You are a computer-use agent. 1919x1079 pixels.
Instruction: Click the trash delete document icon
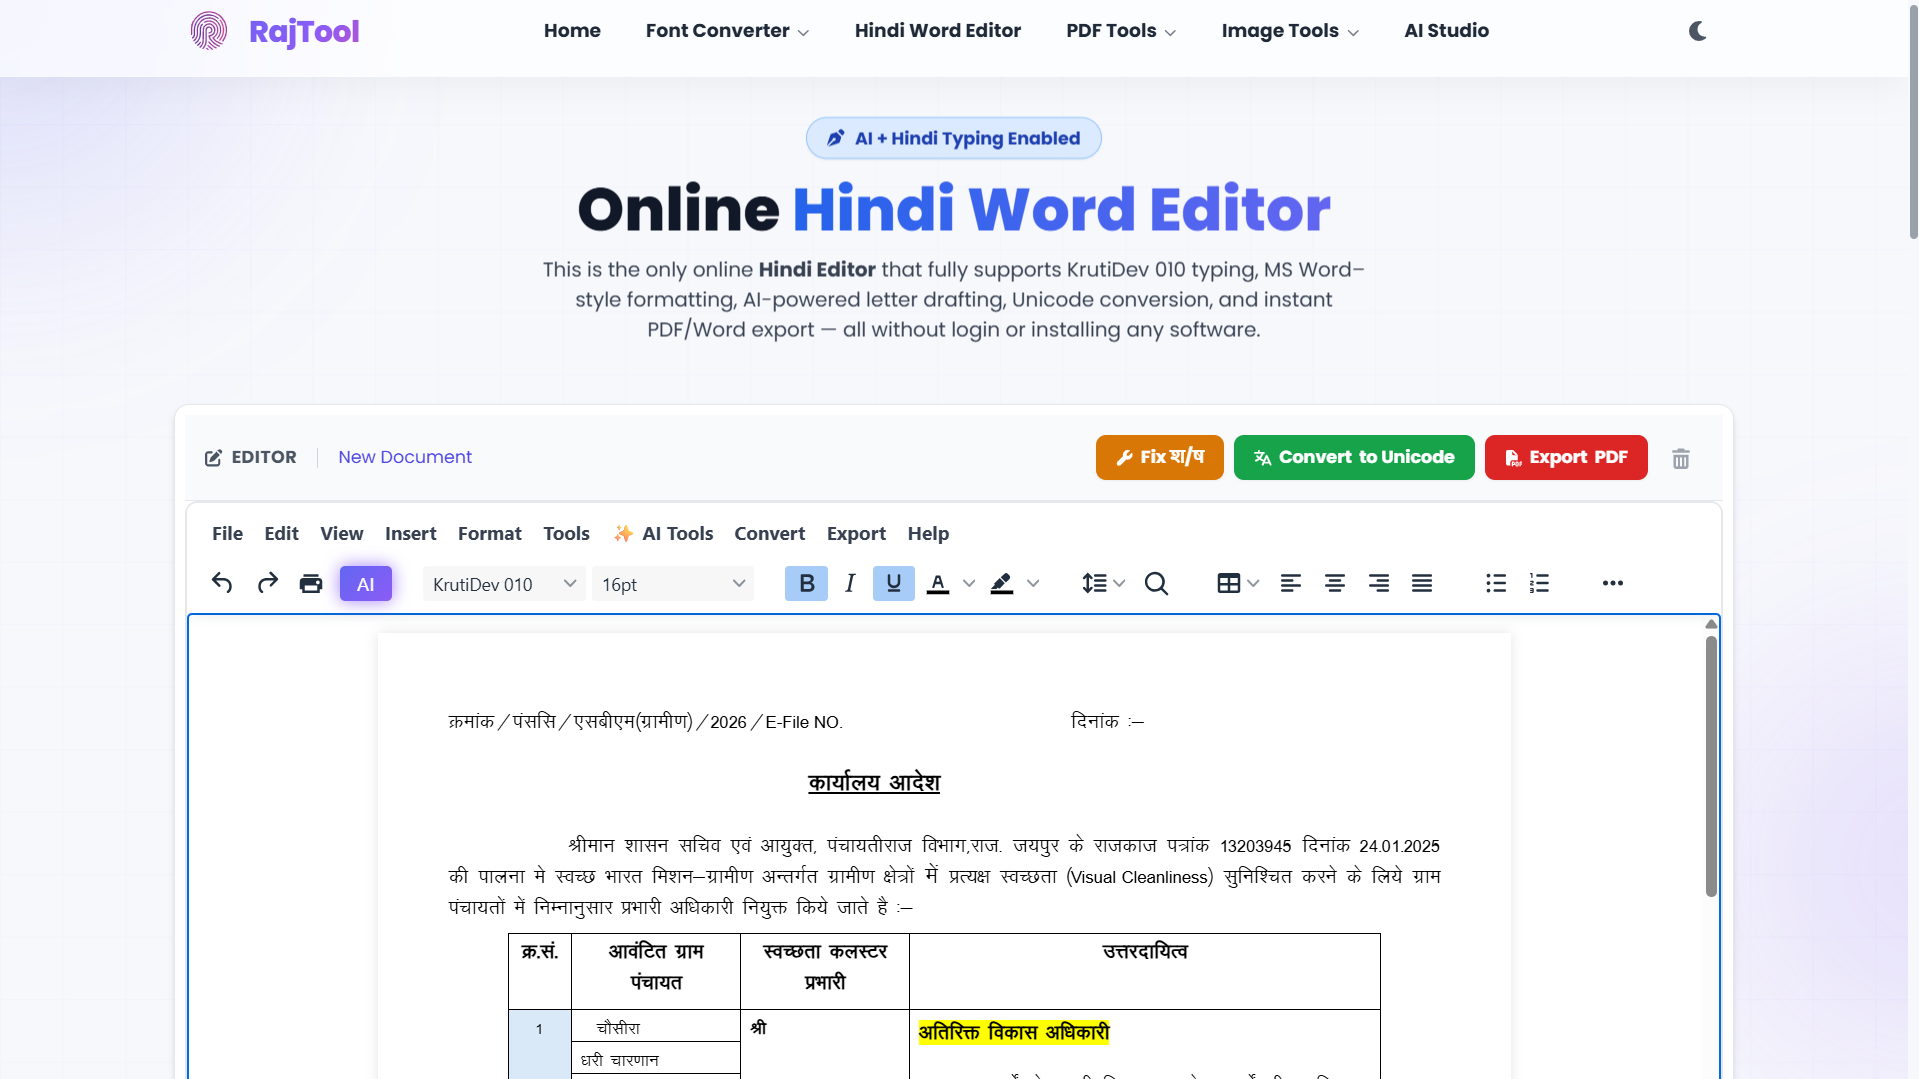pos(1681,459)
